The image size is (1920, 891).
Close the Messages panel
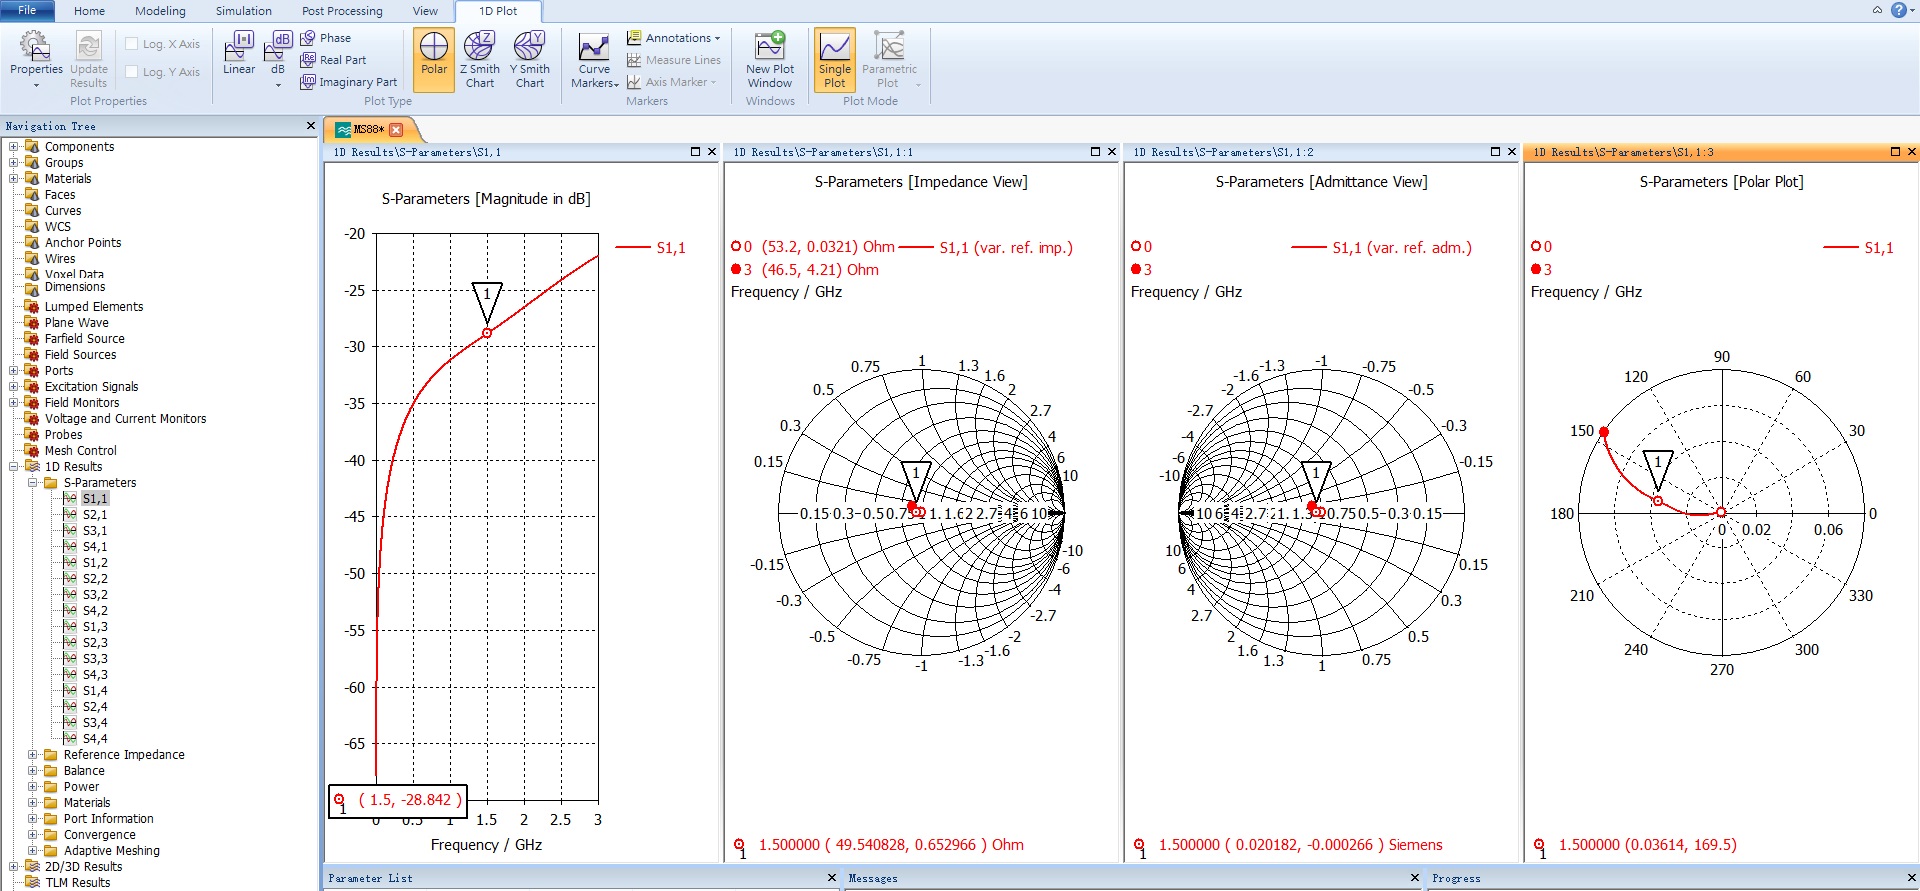click(1414, 878)
